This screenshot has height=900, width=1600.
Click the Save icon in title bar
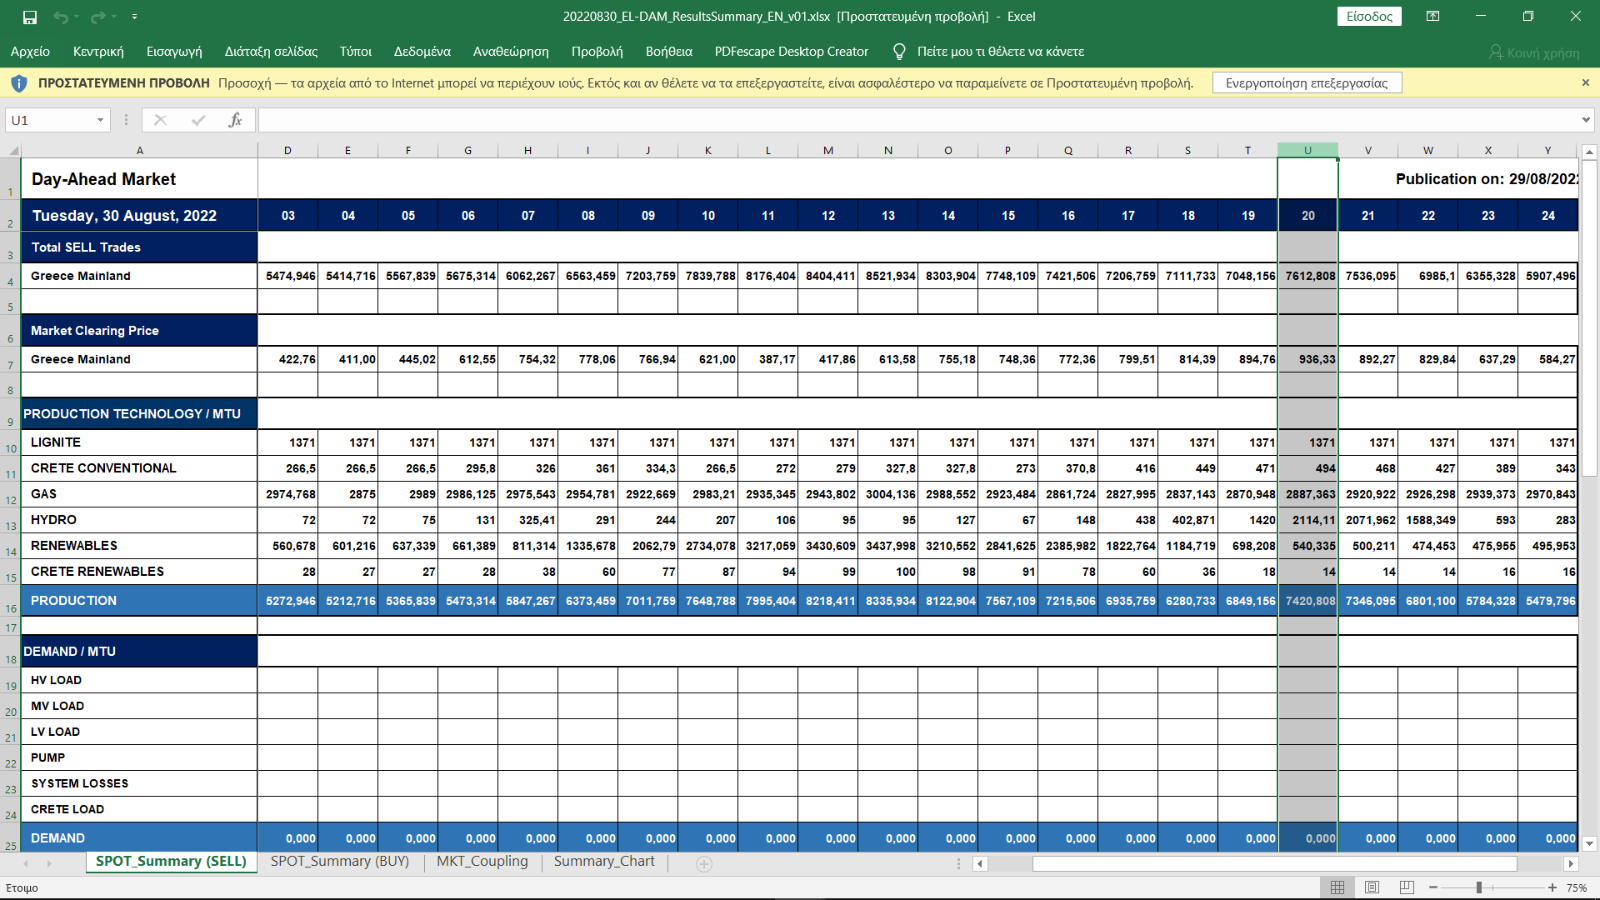click(30, 17)
